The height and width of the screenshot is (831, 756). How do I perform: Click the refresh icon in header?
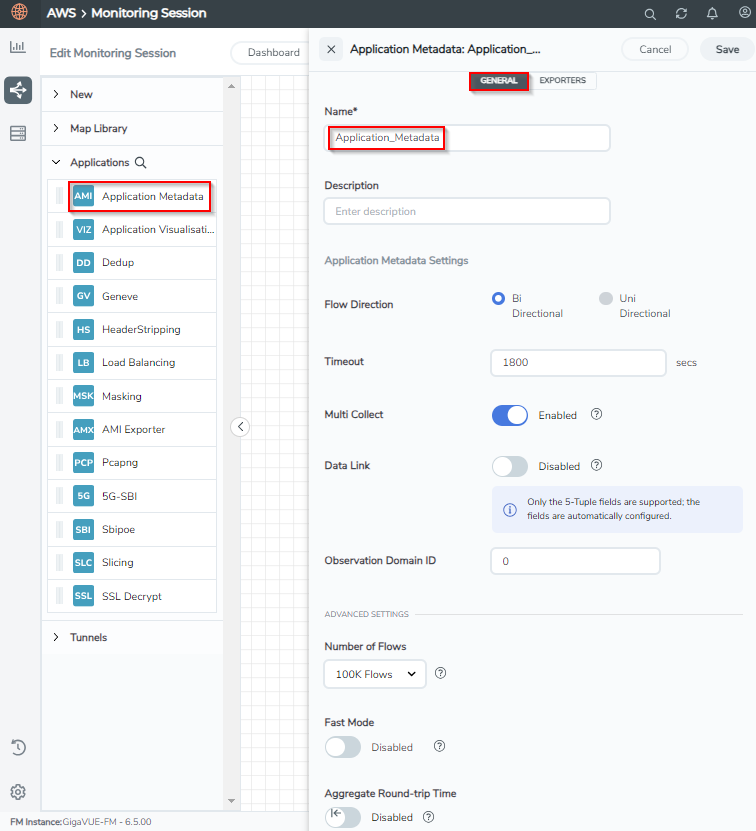click(x=681, y=14)
